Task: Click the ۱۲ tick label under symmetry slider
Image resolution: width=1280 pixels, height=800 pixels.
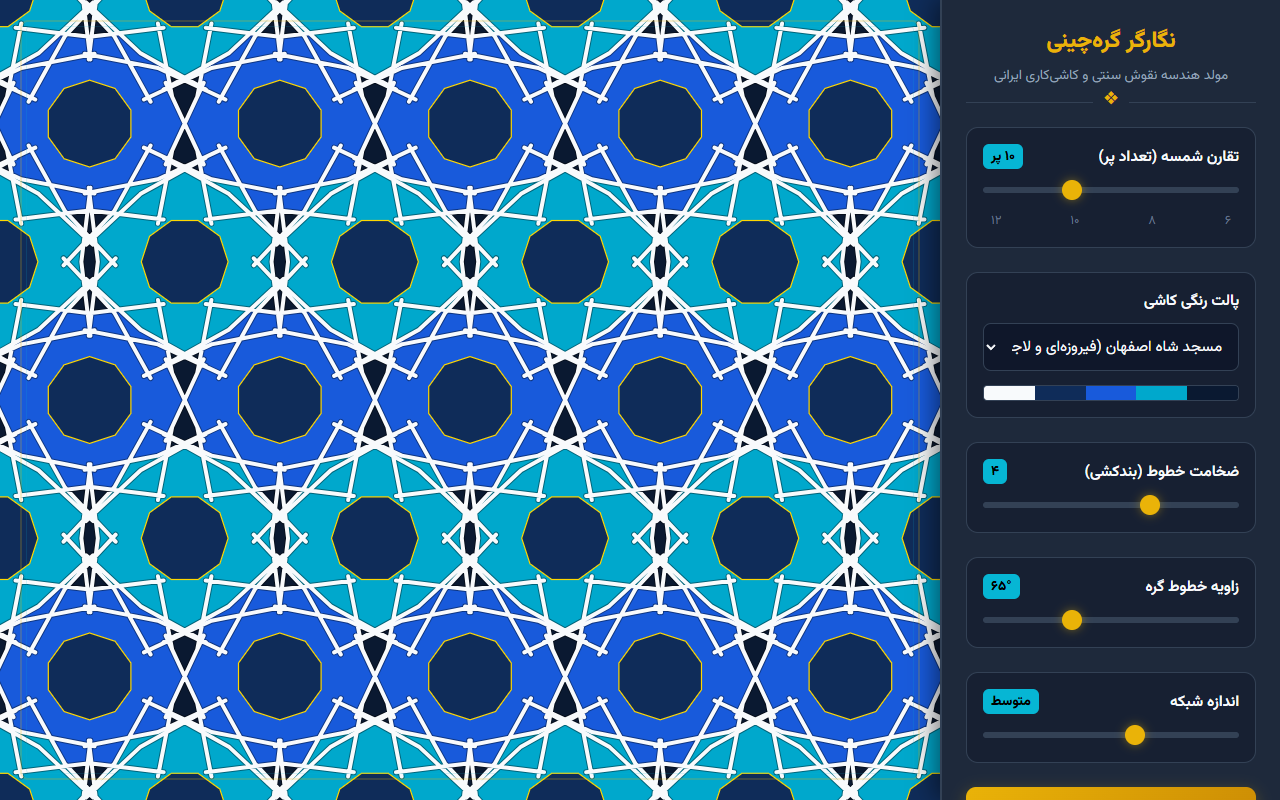Action: pos(996,220)
